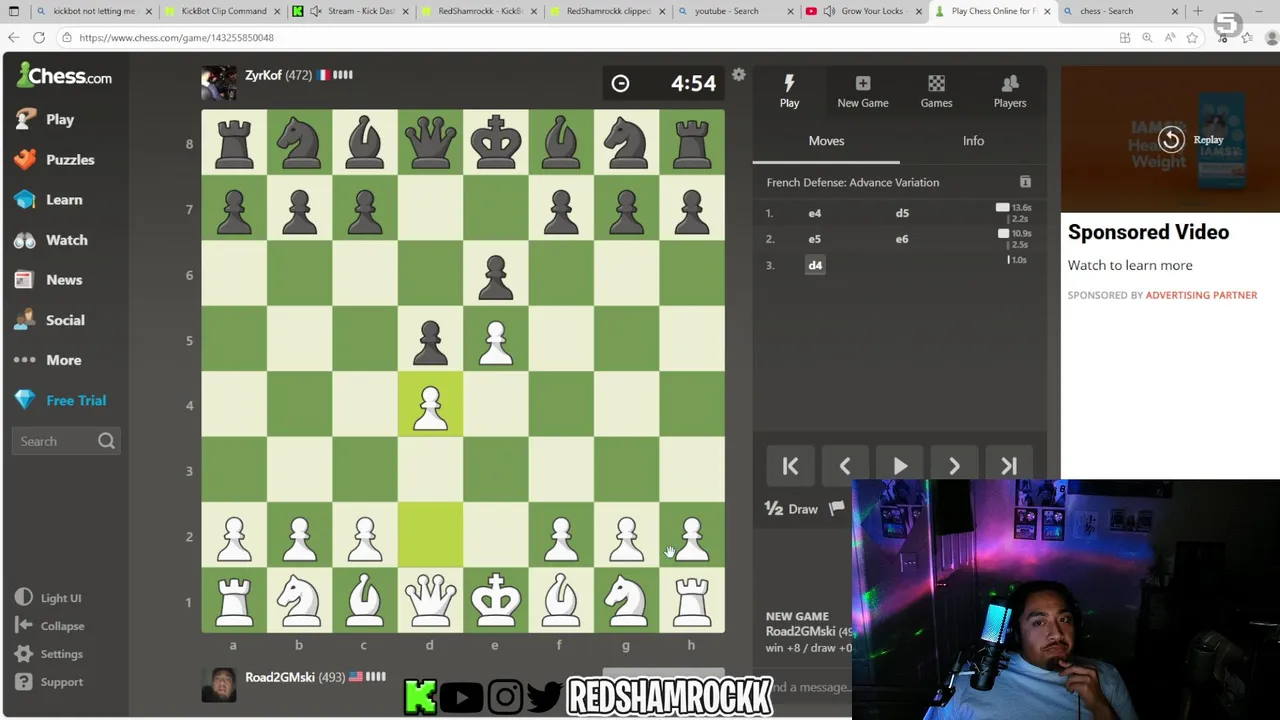The width and height of the screenshot is (1280, 720).
Task: Click the favorites star in address bar
Action: tap(1192, 37)
